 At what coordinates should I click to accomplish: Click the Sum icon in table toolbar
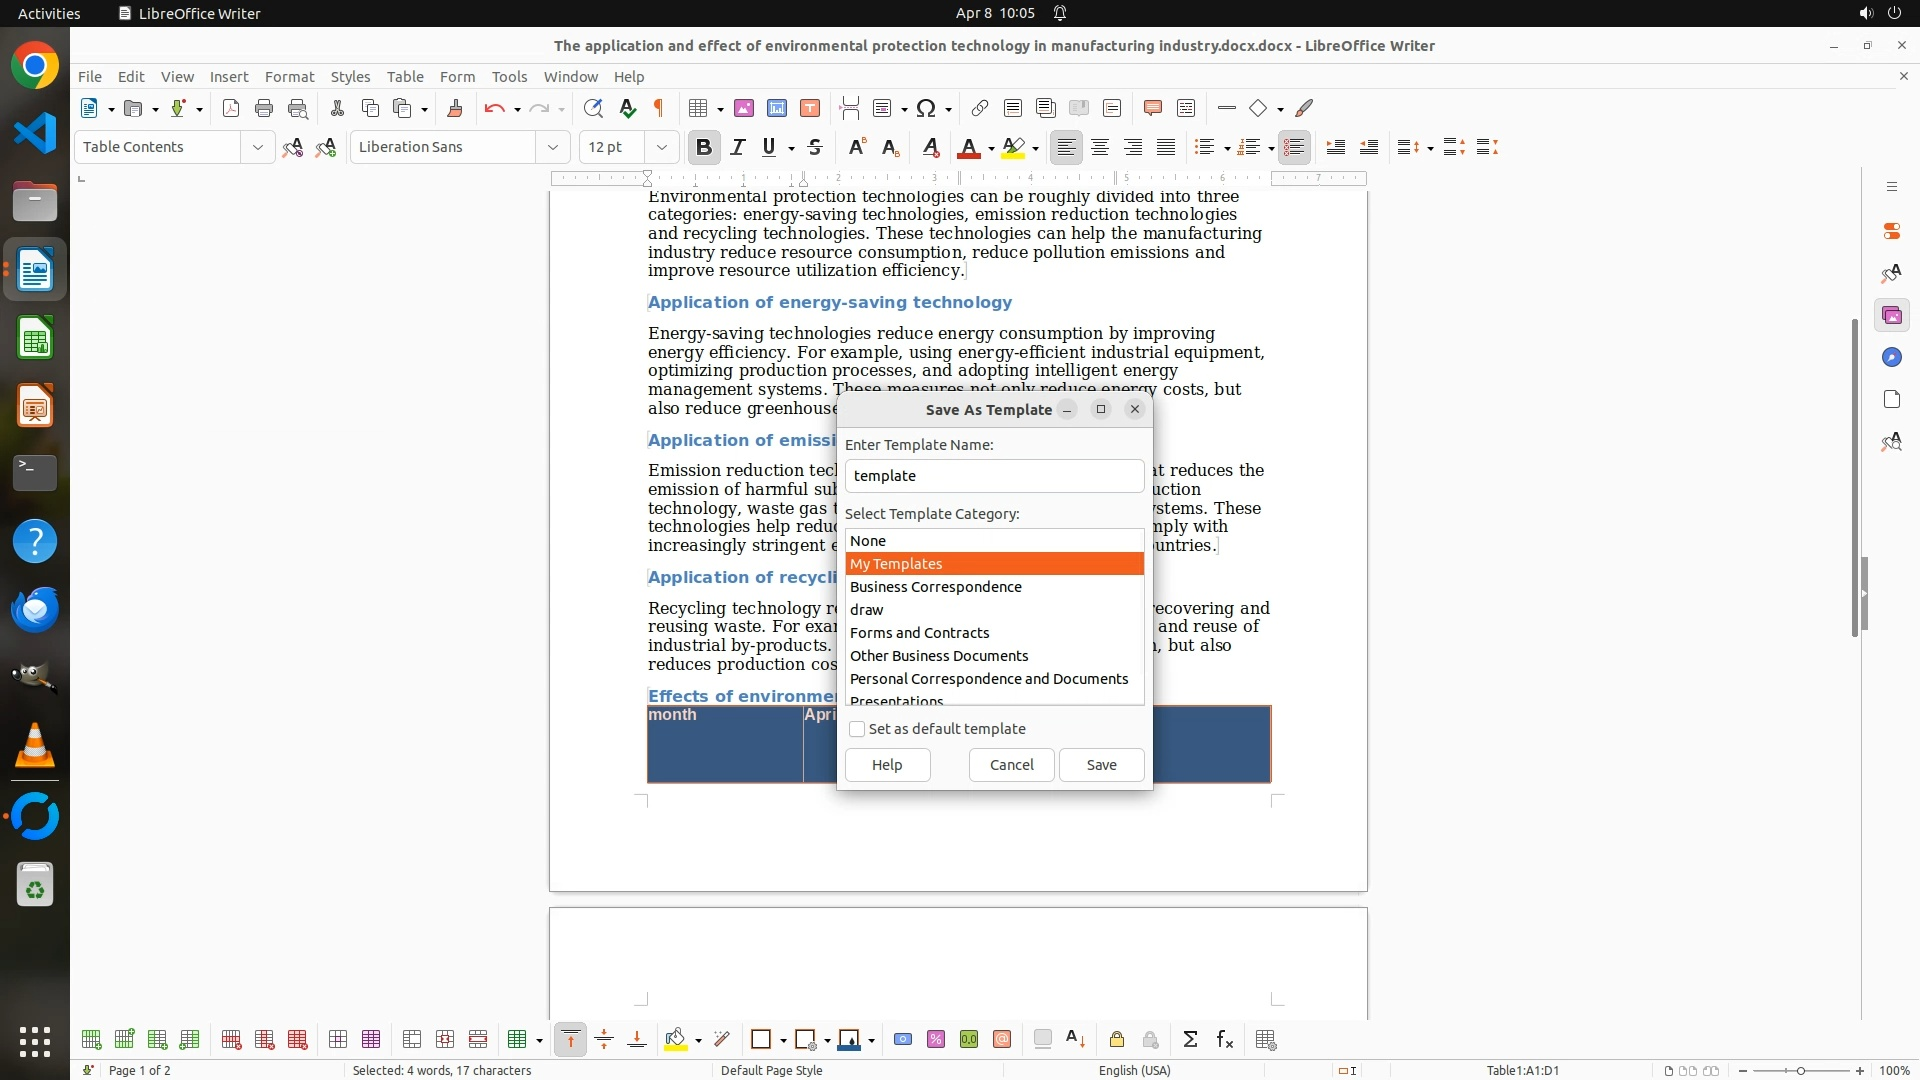point(1190,1040)
